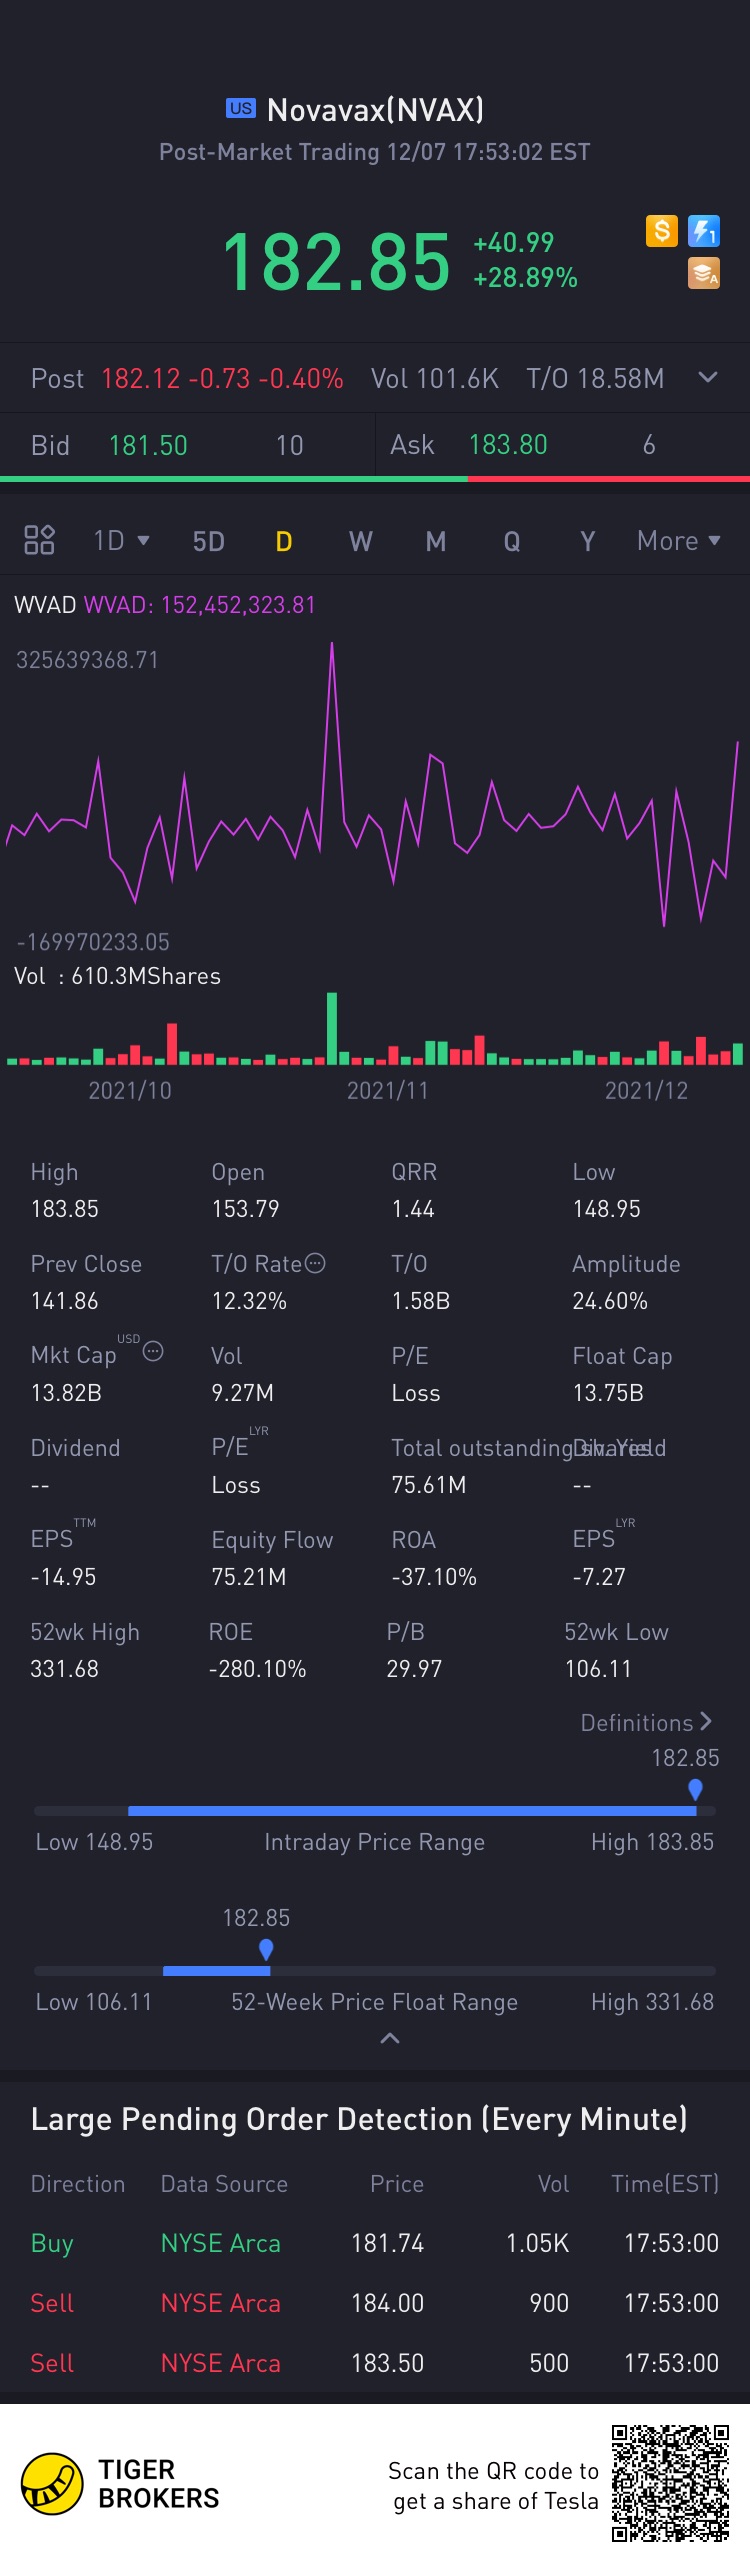Tap the Data Source column header

(x=224, y=2184)
